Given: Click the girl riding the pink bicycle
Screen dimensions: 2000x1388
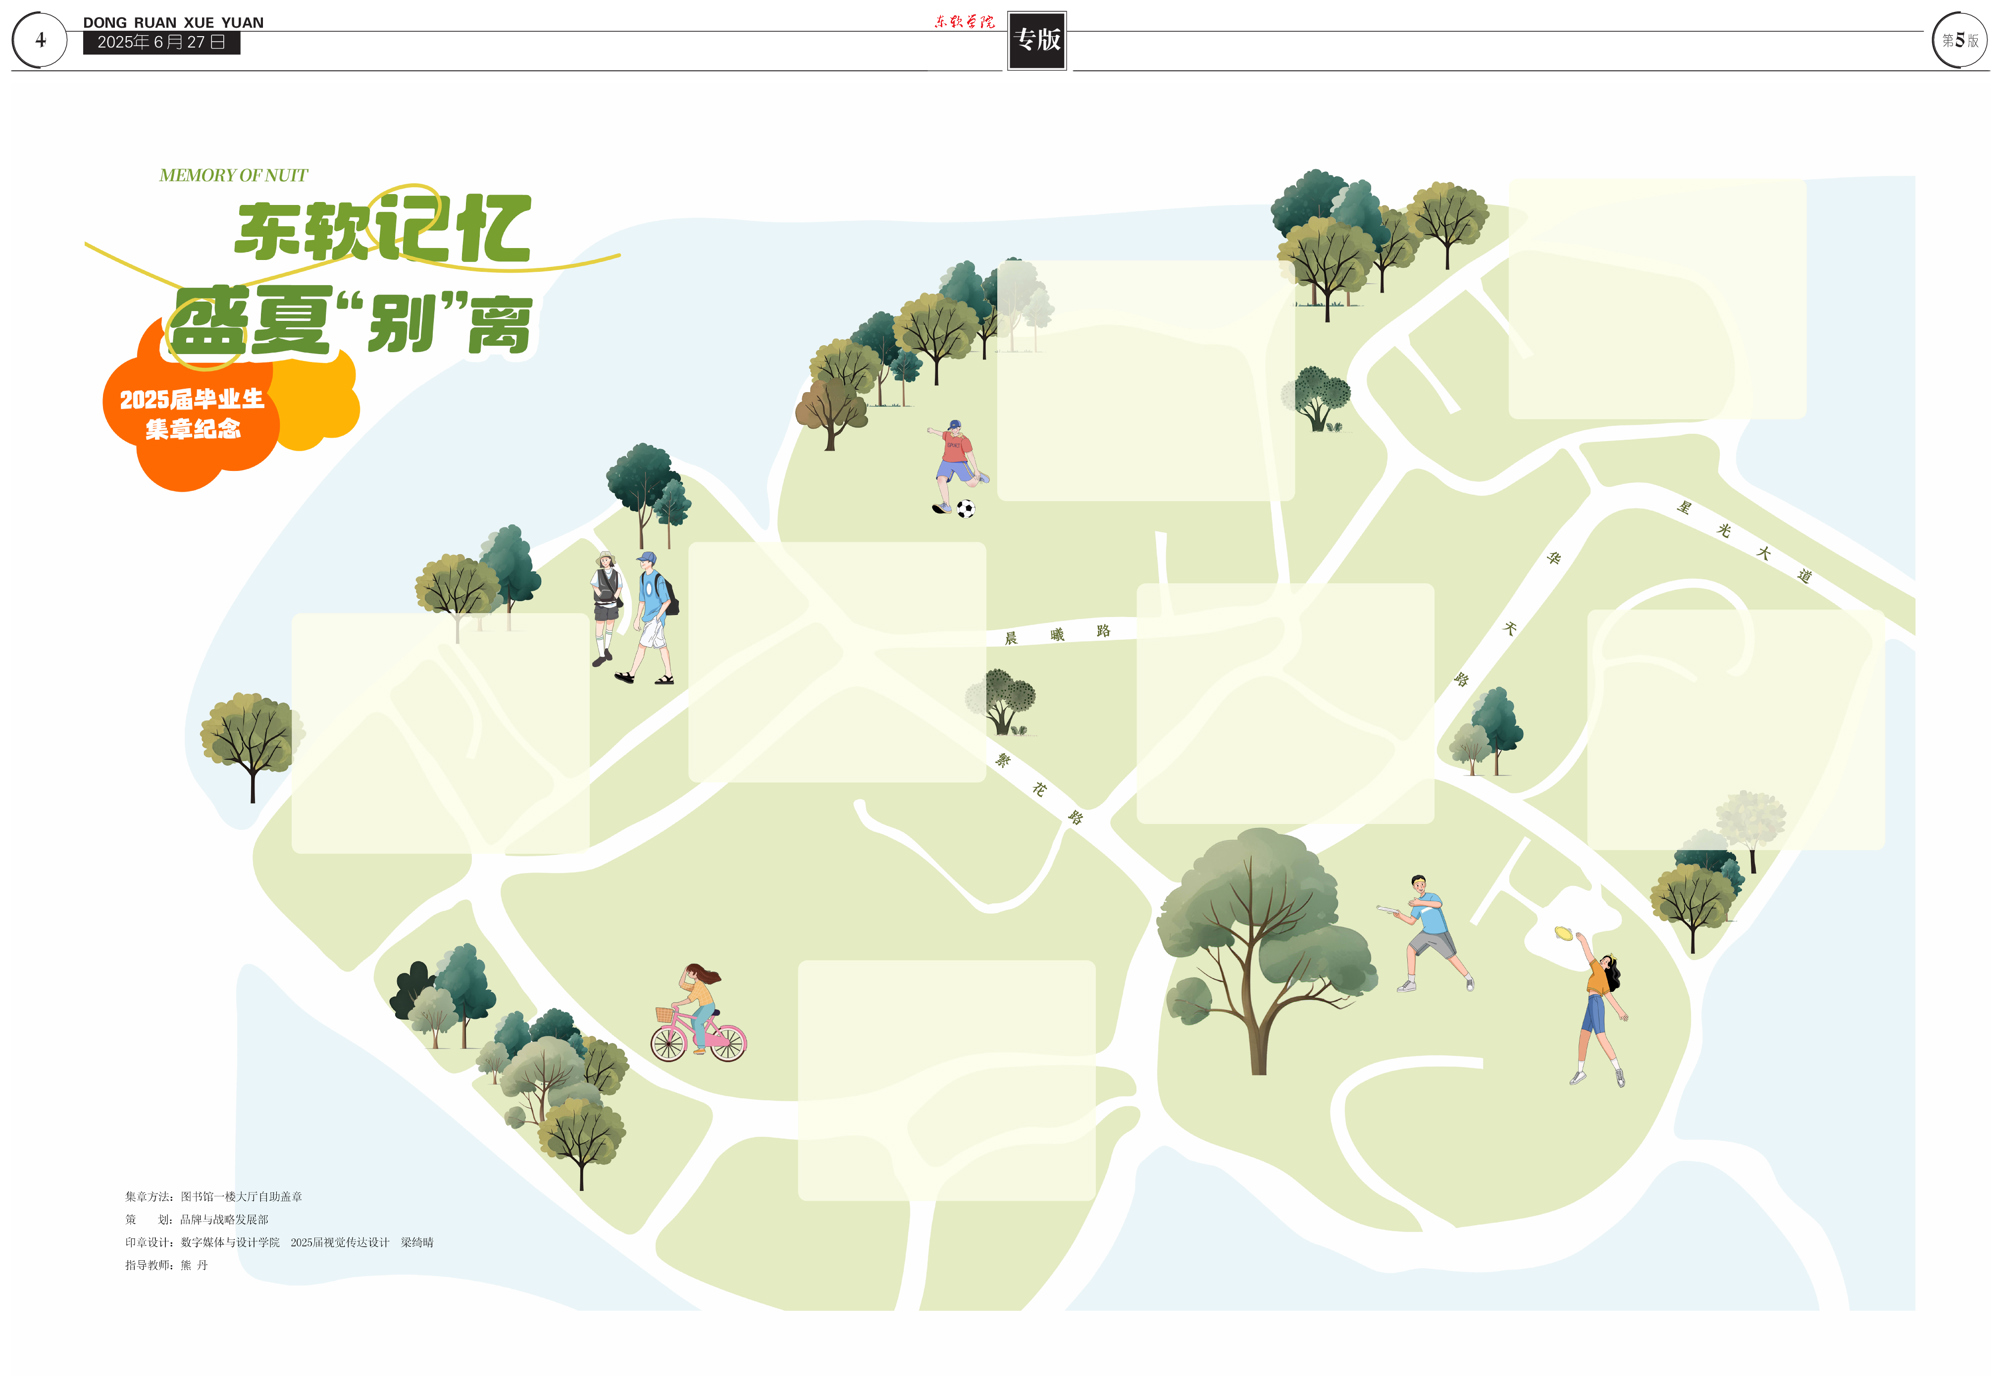Looking at the screenshot, I should coord(697,1012).
